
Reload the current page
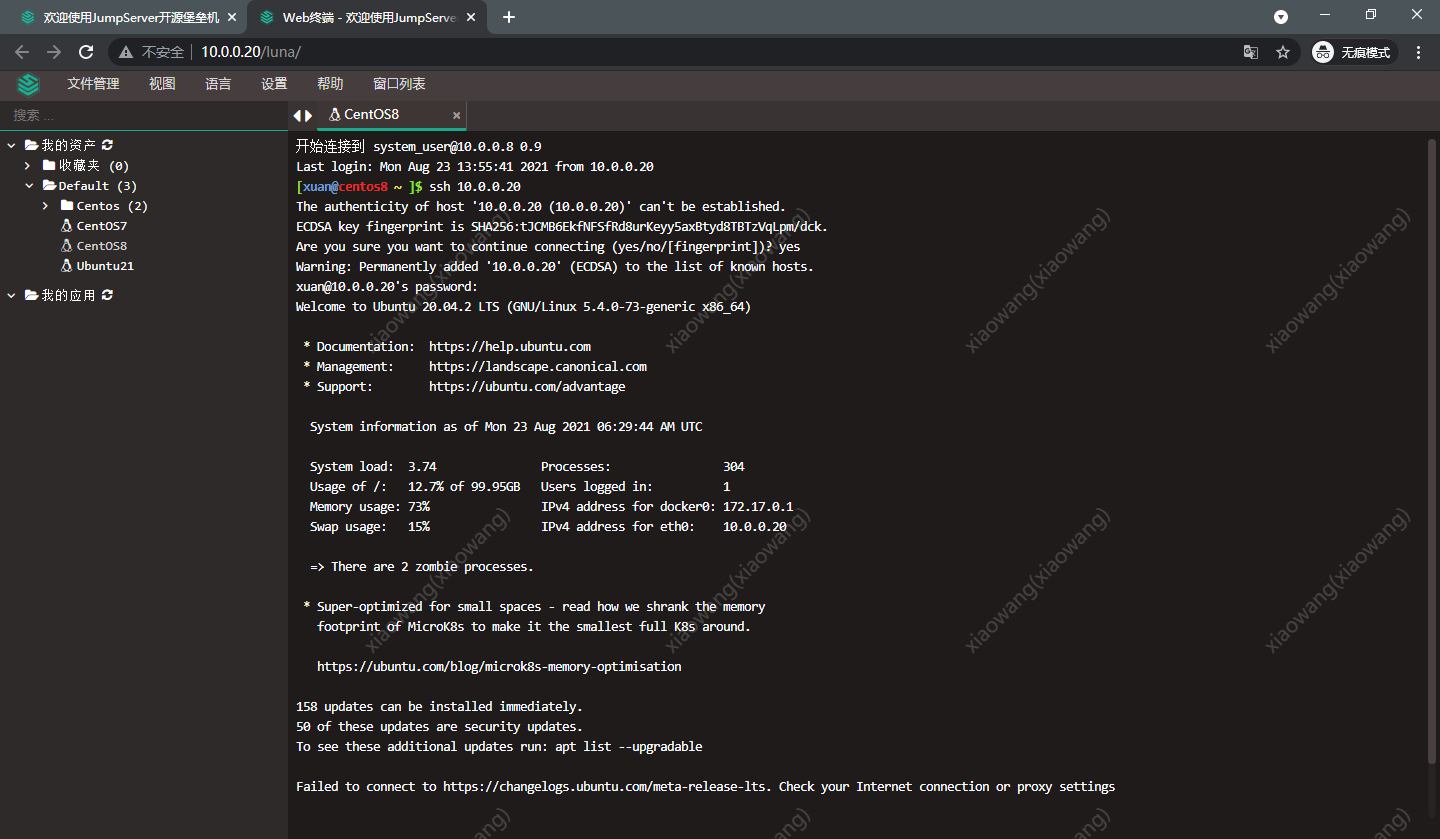click(86, 52)
